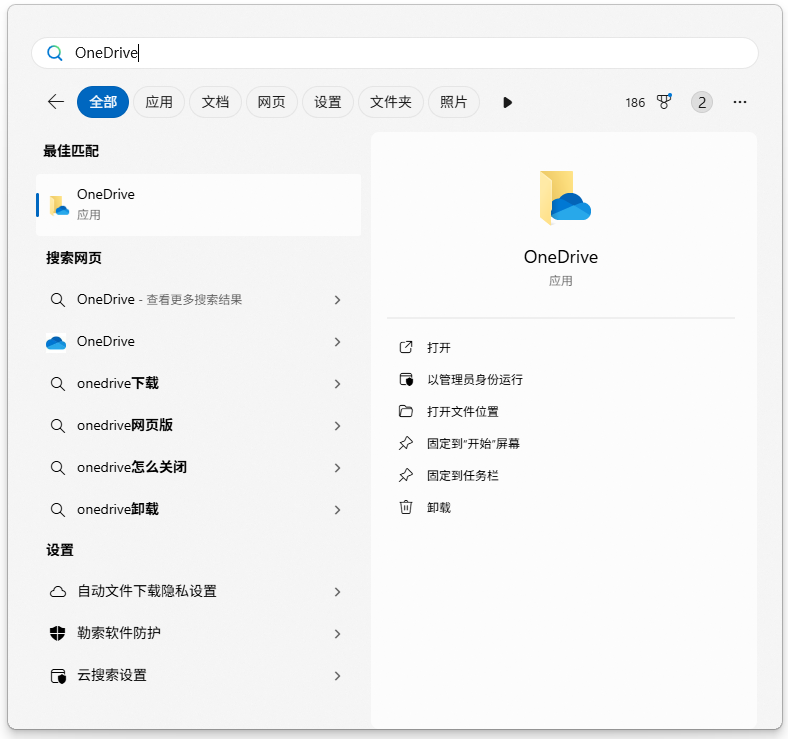Open the account badge showing 2
Viewport: 788px width, 739px height.
[702, 103]
